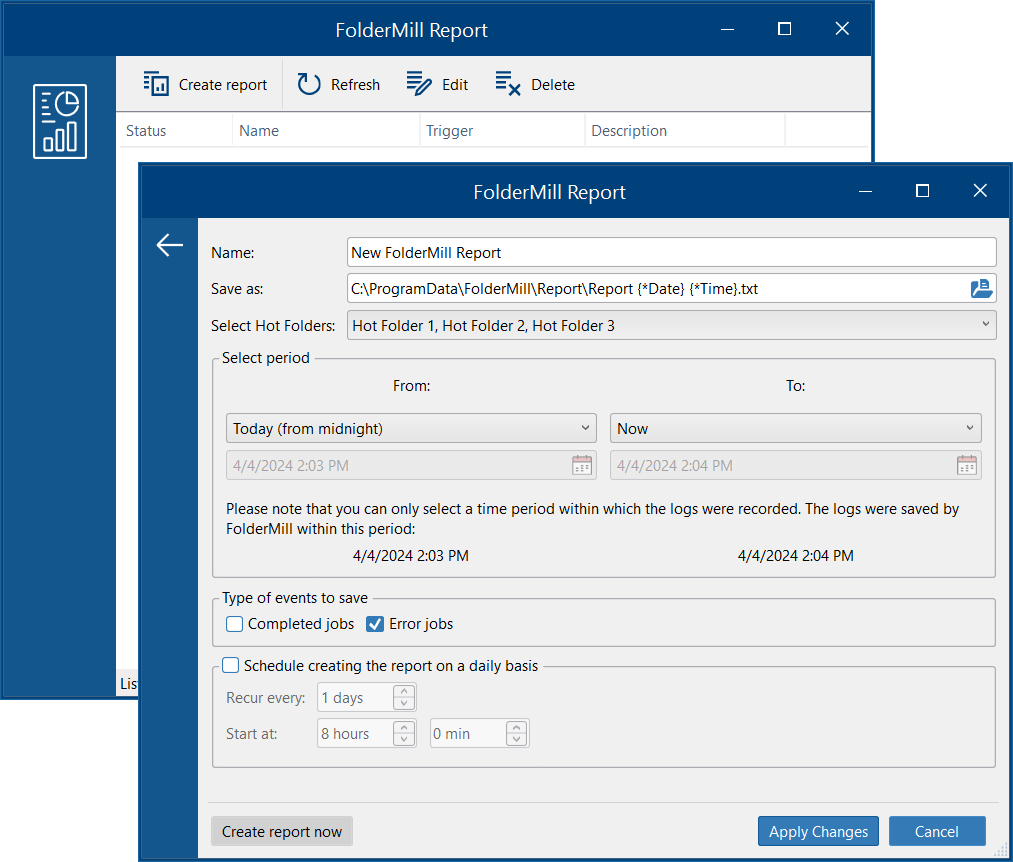Viewport: 1013px width, 862px height.
Task: Click Refresh in the back window toolbar
Action: [x=339, y=85]
